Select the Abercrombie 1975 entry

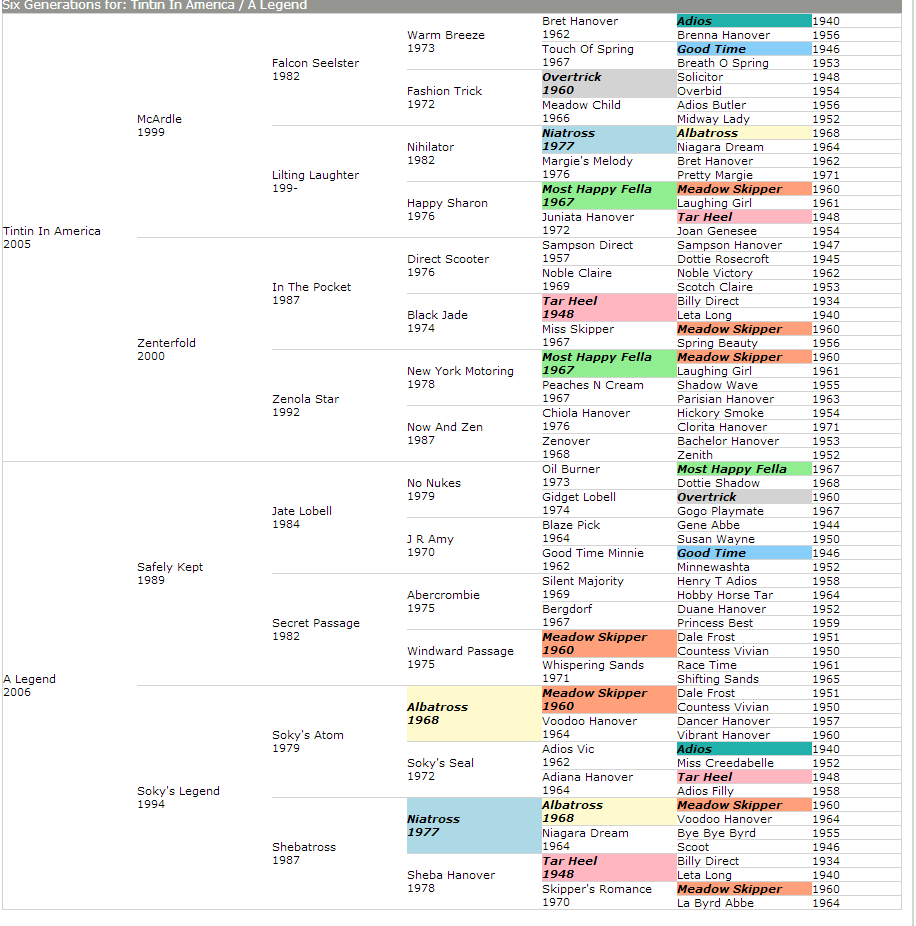coord(443,595)
